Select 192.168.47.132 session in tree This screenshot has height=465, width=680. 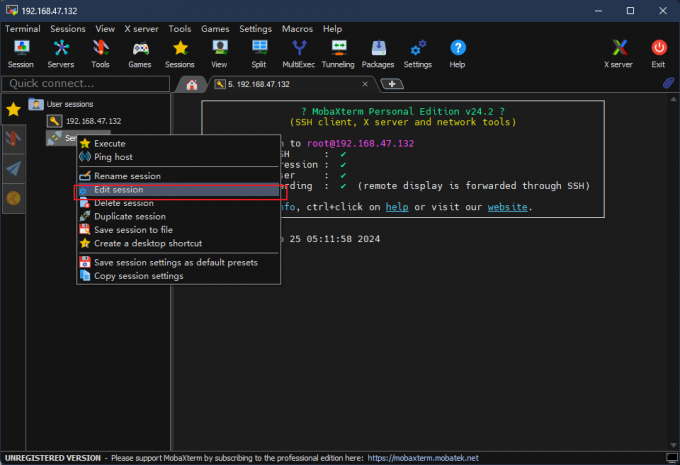85,121
